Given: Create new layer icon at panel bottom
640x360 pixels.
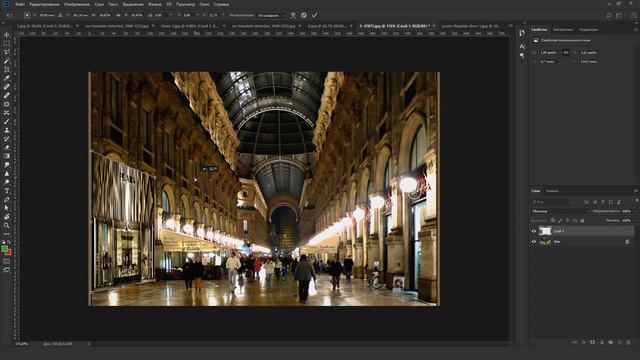Looking at the screenshot, I should (x=620, y=342).
